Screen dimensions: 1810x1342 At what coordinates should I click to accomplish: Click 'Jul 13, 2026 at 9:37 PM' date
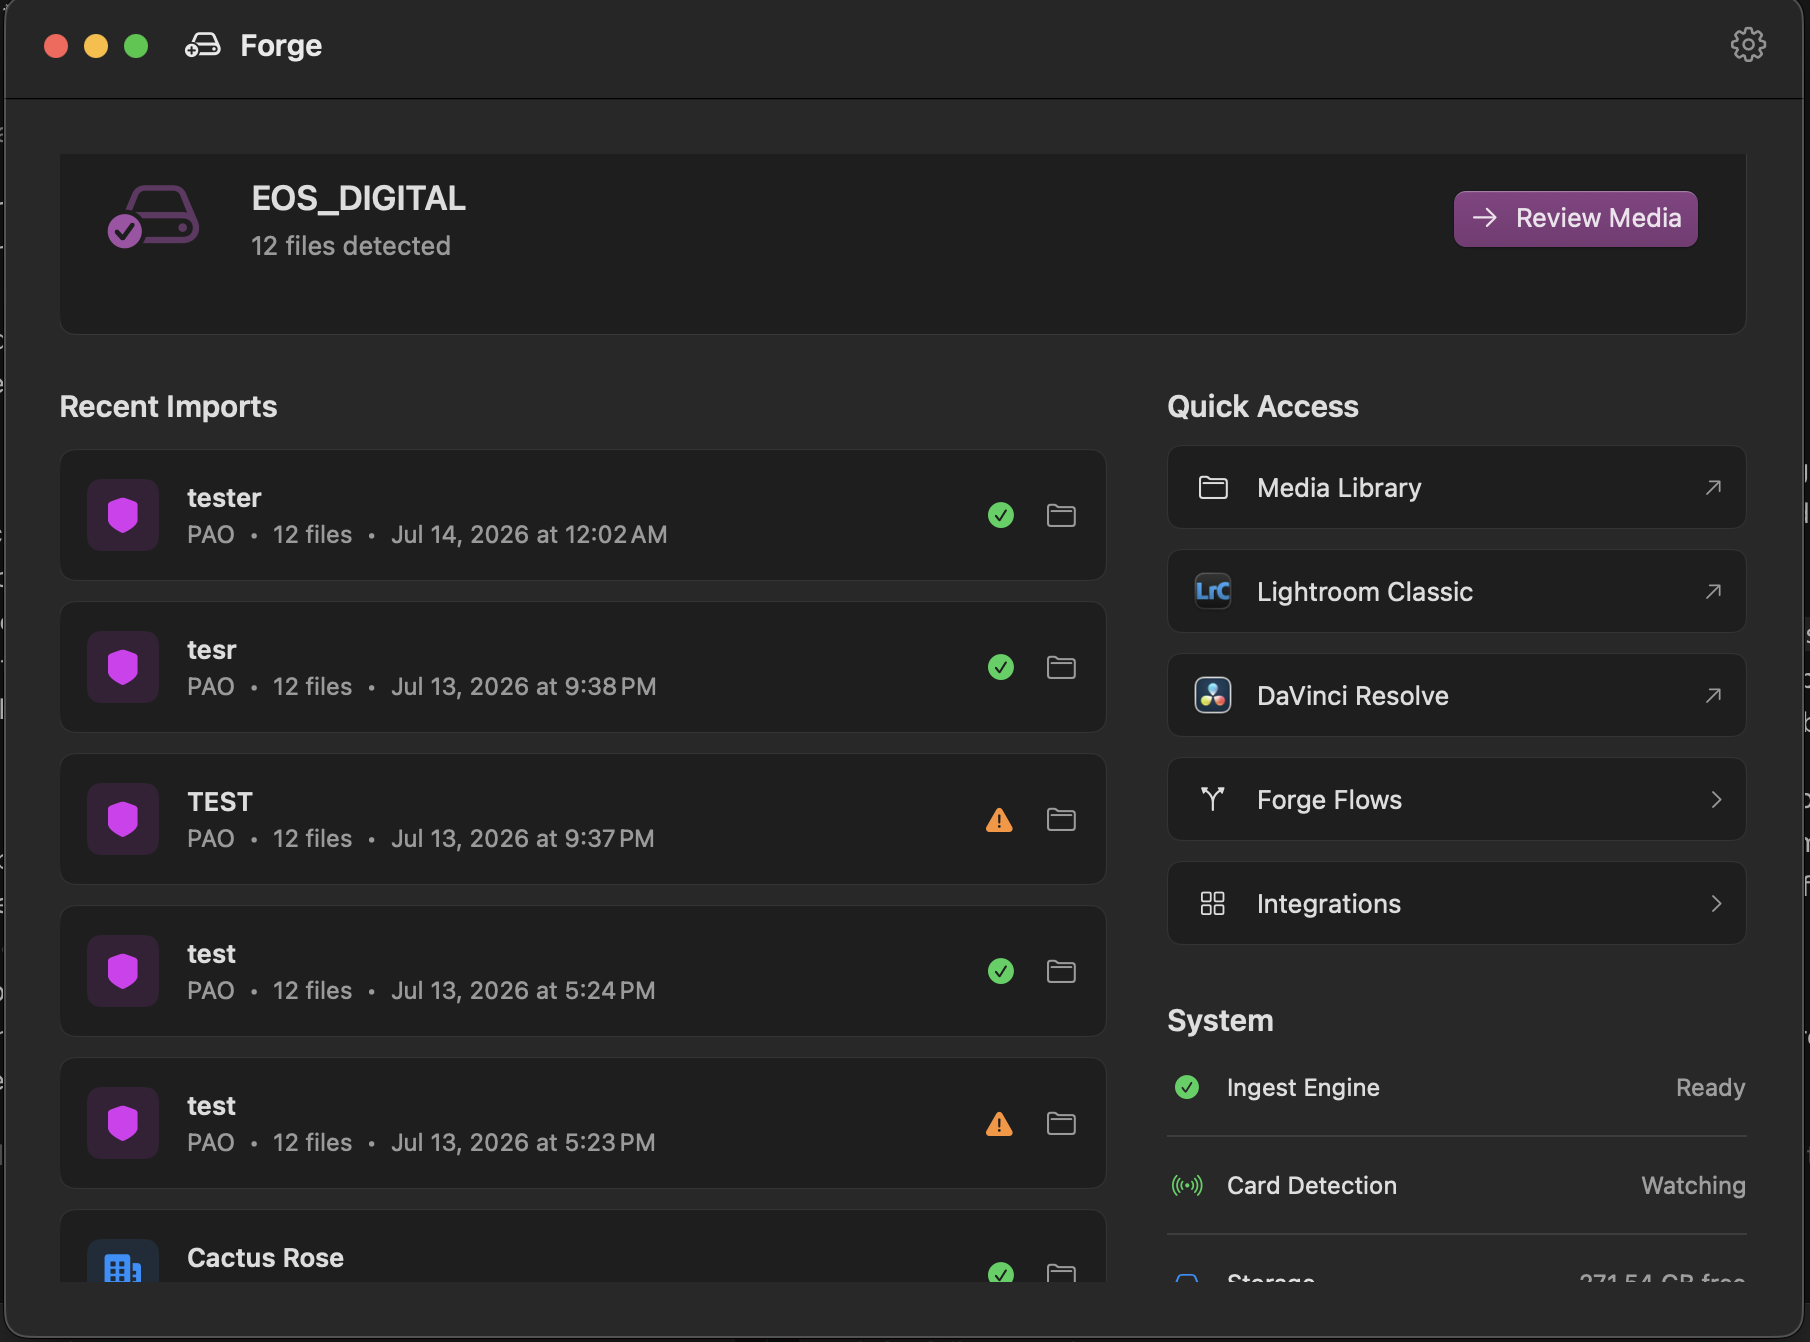523,839
